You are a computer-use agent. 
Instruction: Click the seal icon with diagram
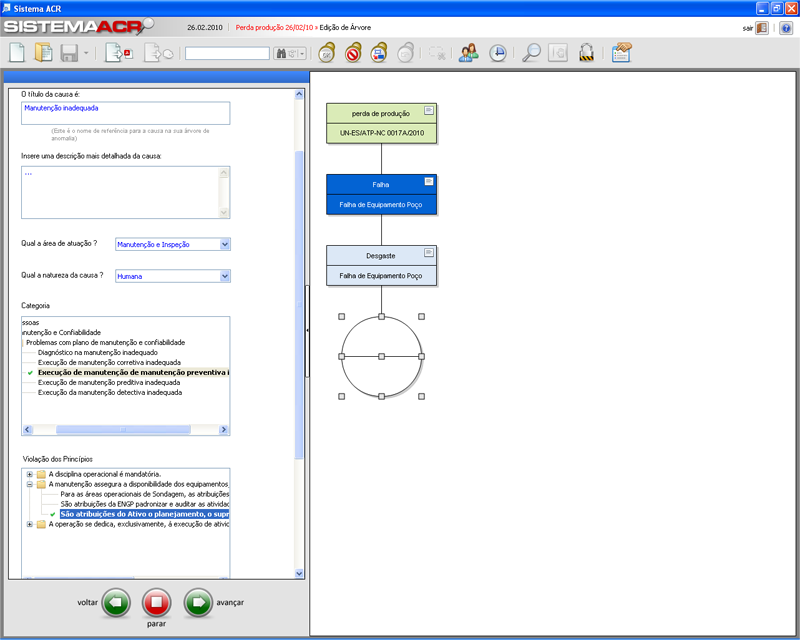[x=379, y=53]
